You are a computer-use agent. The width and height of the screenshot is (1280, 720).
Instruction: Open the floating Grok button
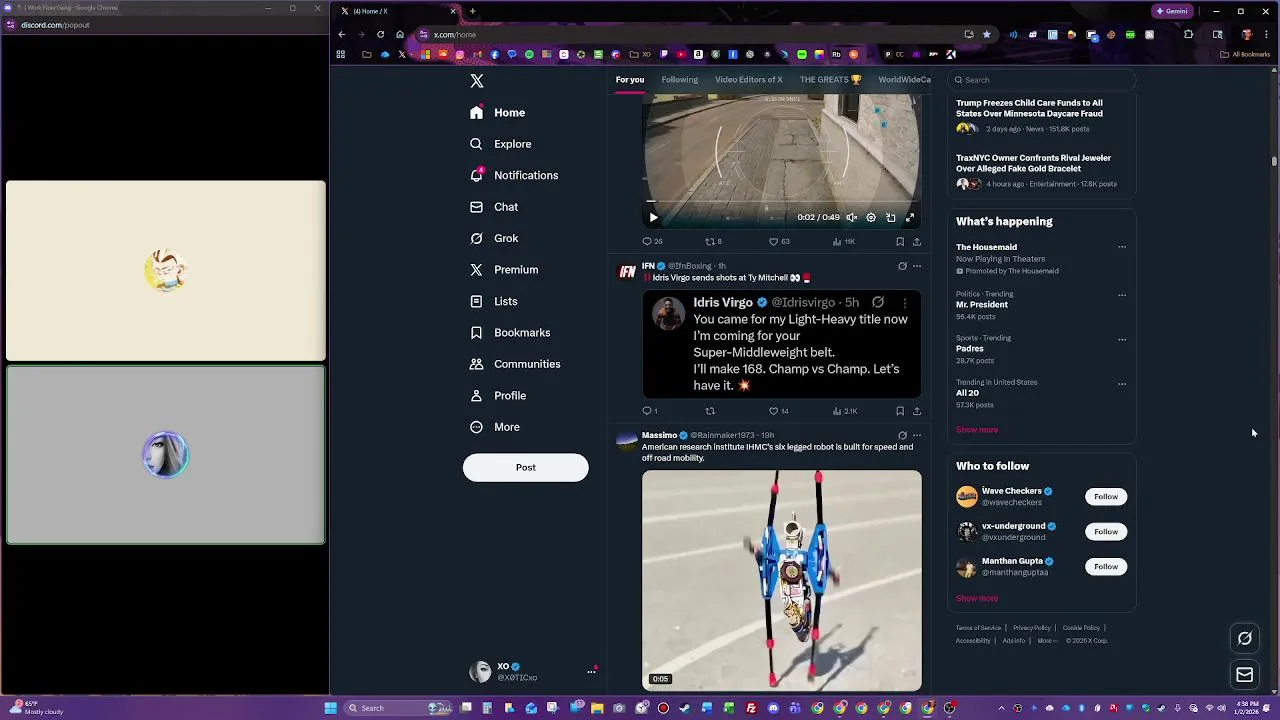(x=1245, y=638)
